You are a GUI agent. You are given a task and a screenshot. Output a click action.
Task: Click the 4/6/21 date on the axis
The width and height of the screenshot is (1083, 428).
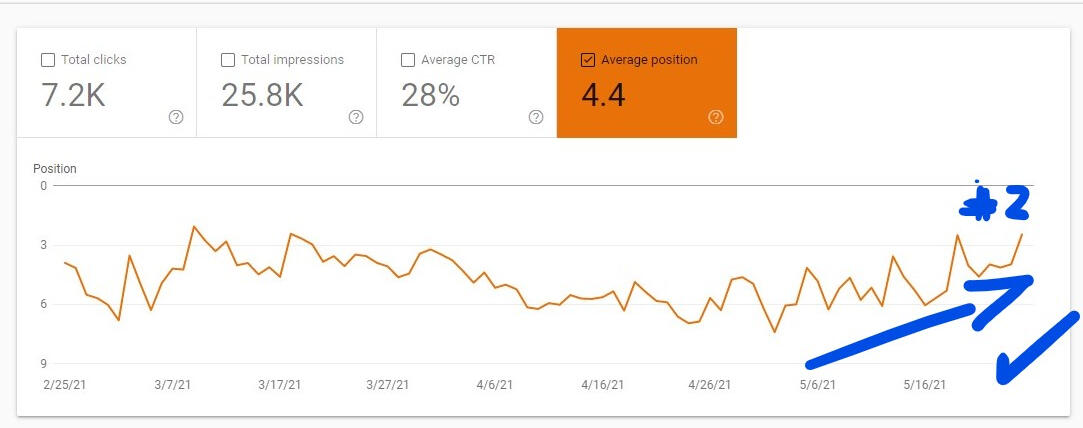tap(495, 385)
